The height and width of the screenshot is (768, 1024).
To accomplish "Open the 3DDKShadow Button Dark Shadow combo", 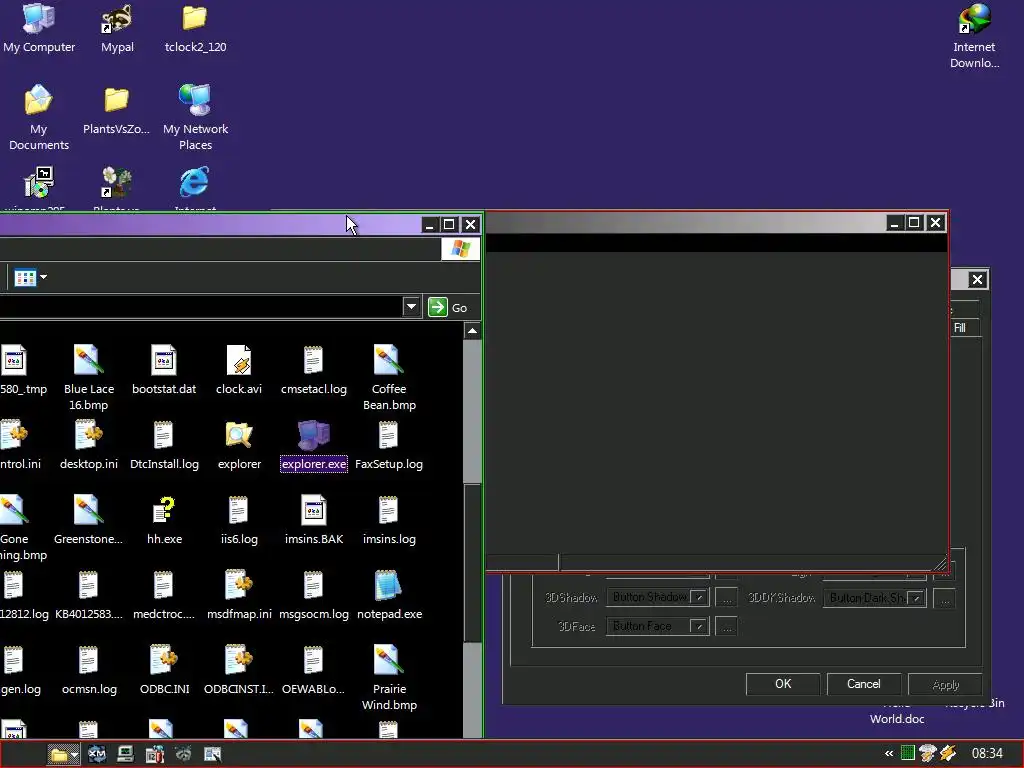I will tap(874, 598).
